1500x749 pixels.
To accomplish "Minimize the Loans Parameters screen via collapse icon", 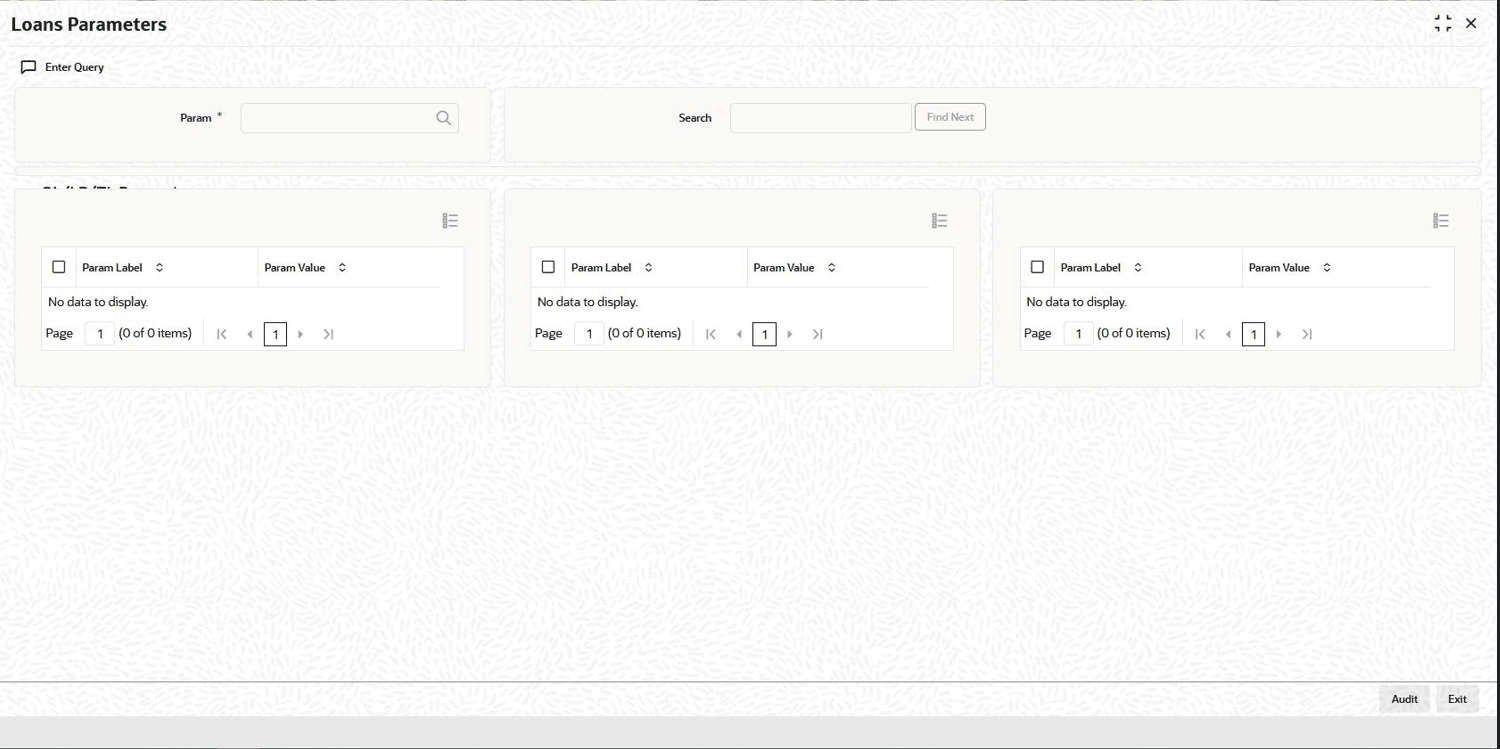I will [1442, 23].
